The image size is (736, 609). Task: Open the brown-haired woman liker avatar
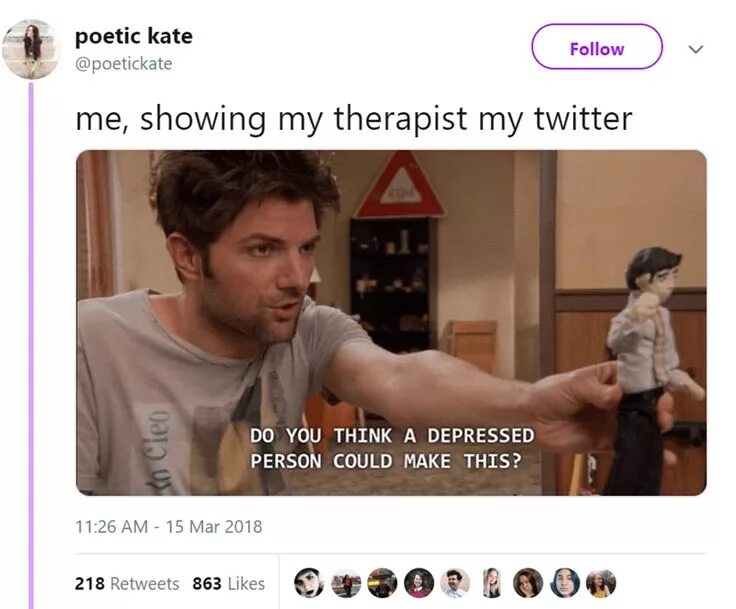528,583
